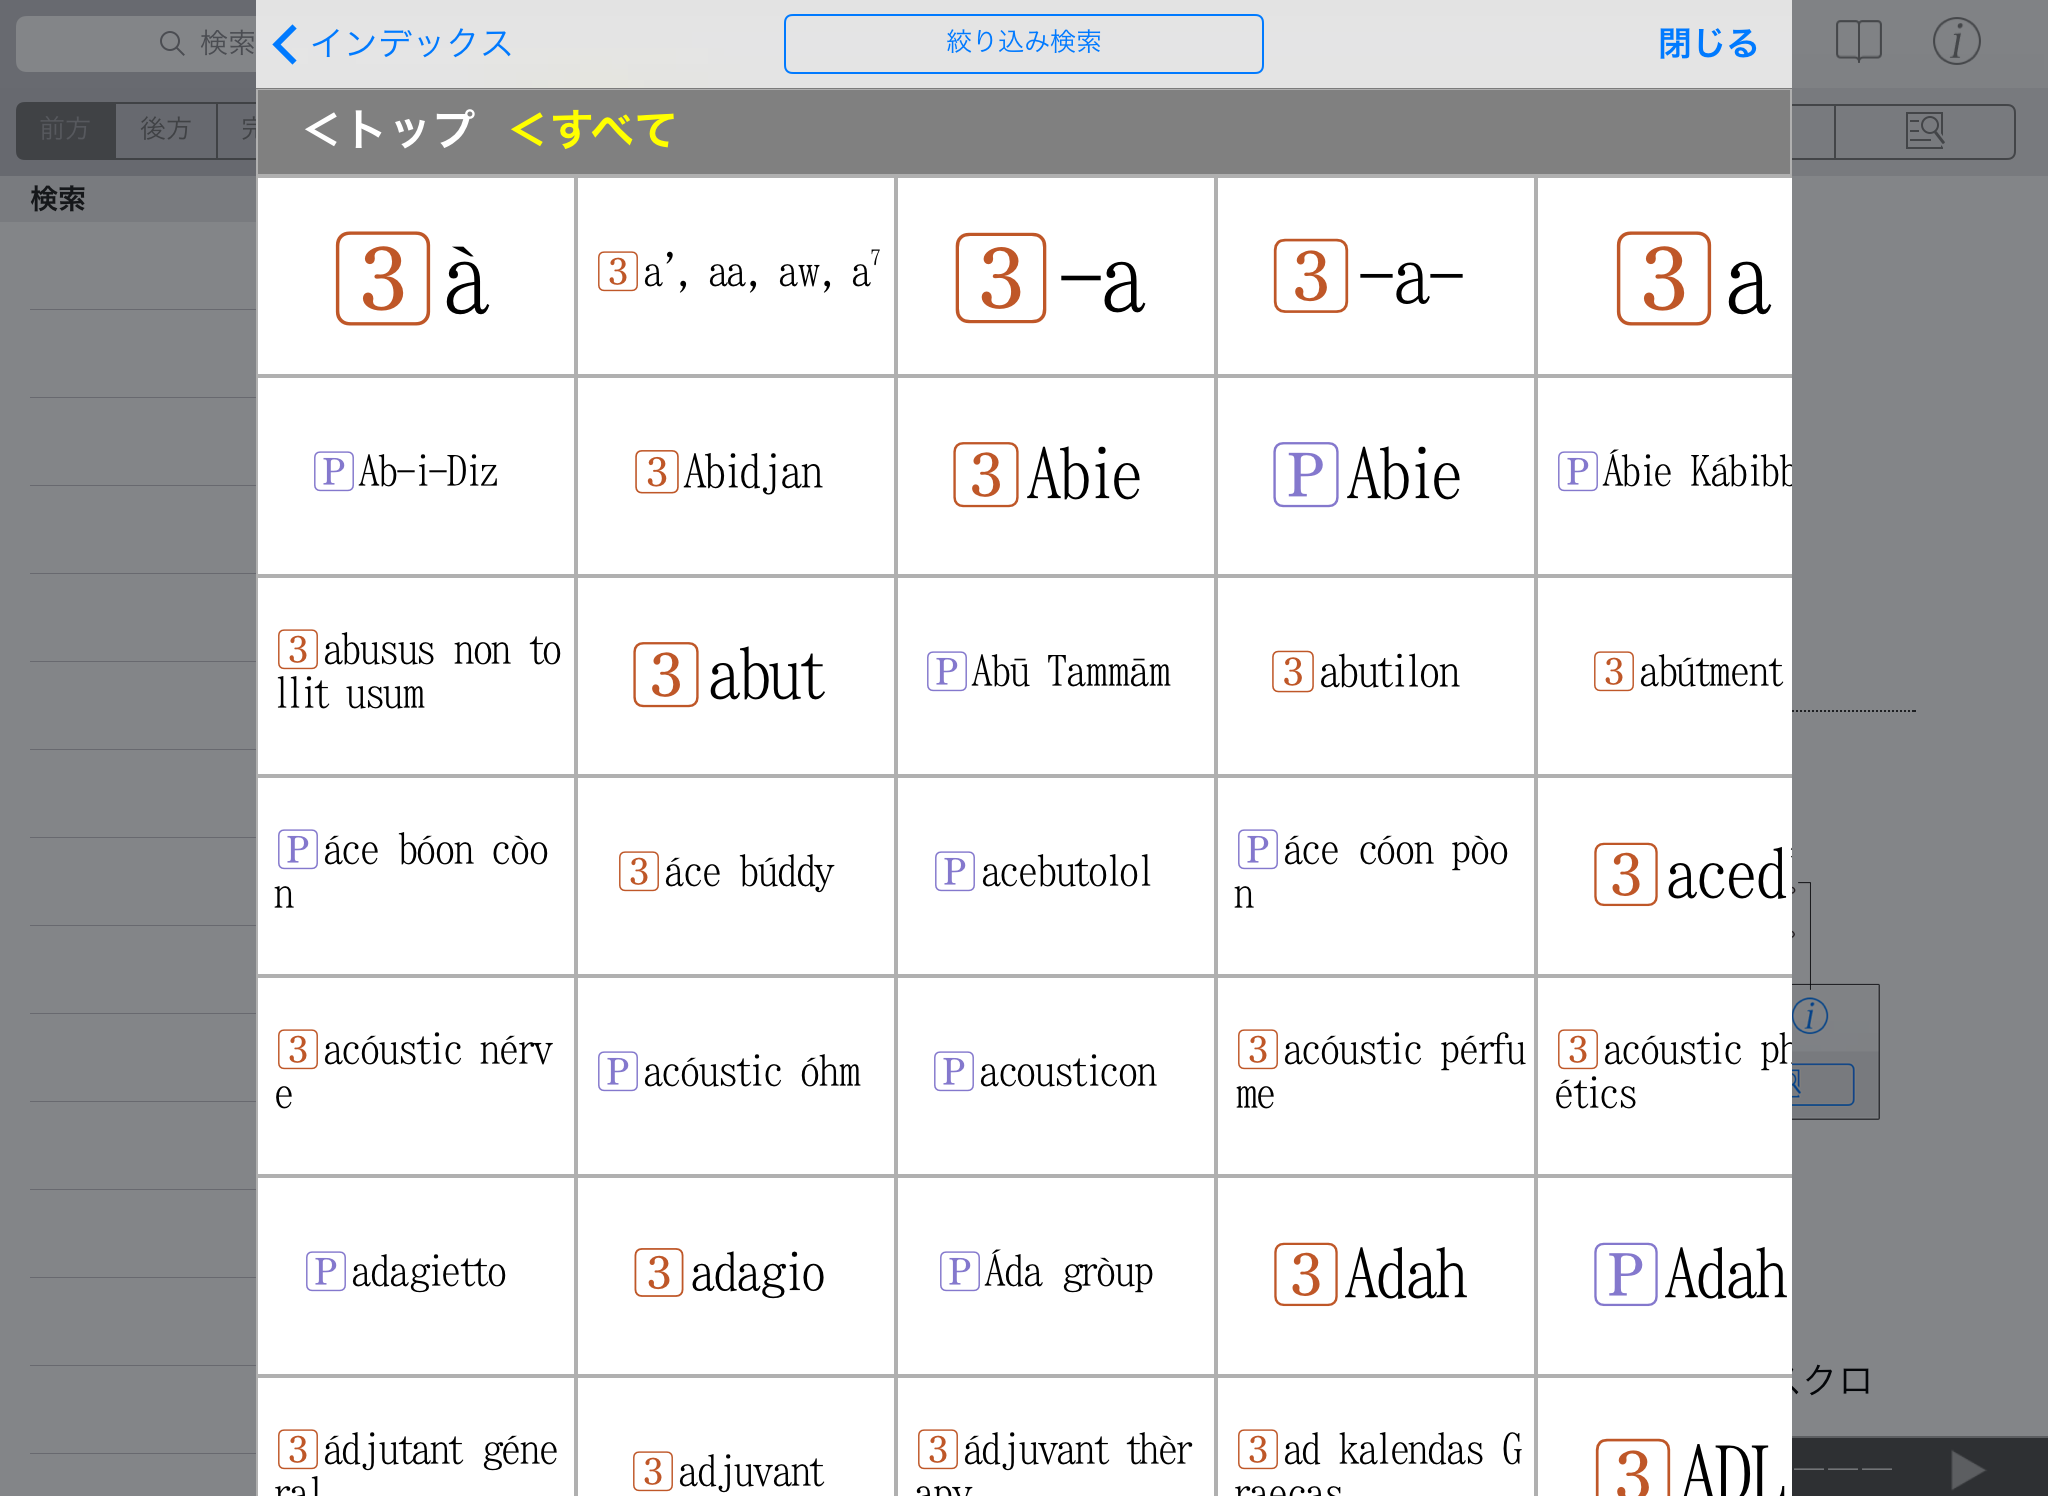Select the <すべて breadcrumb
2048x1496 pixels.
592,130
